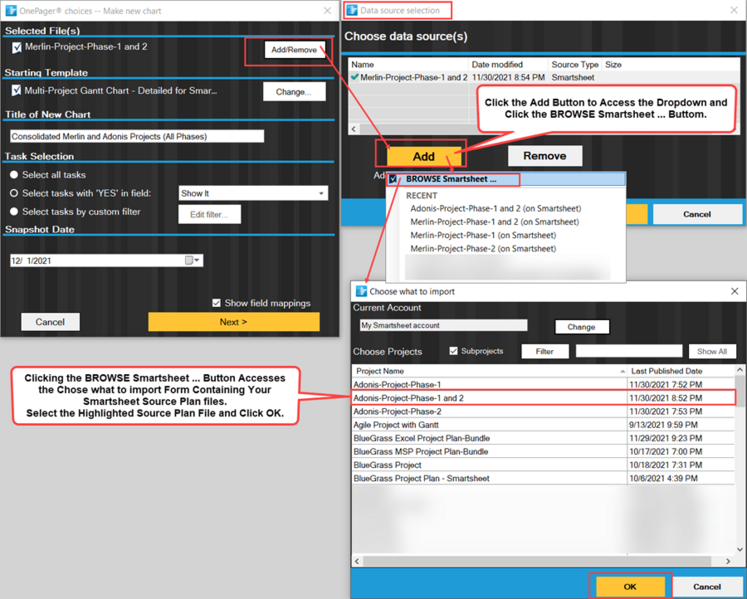The image size is (747, 599).
Task: Click the Date modified column header
Action: (x=508, y=64)
